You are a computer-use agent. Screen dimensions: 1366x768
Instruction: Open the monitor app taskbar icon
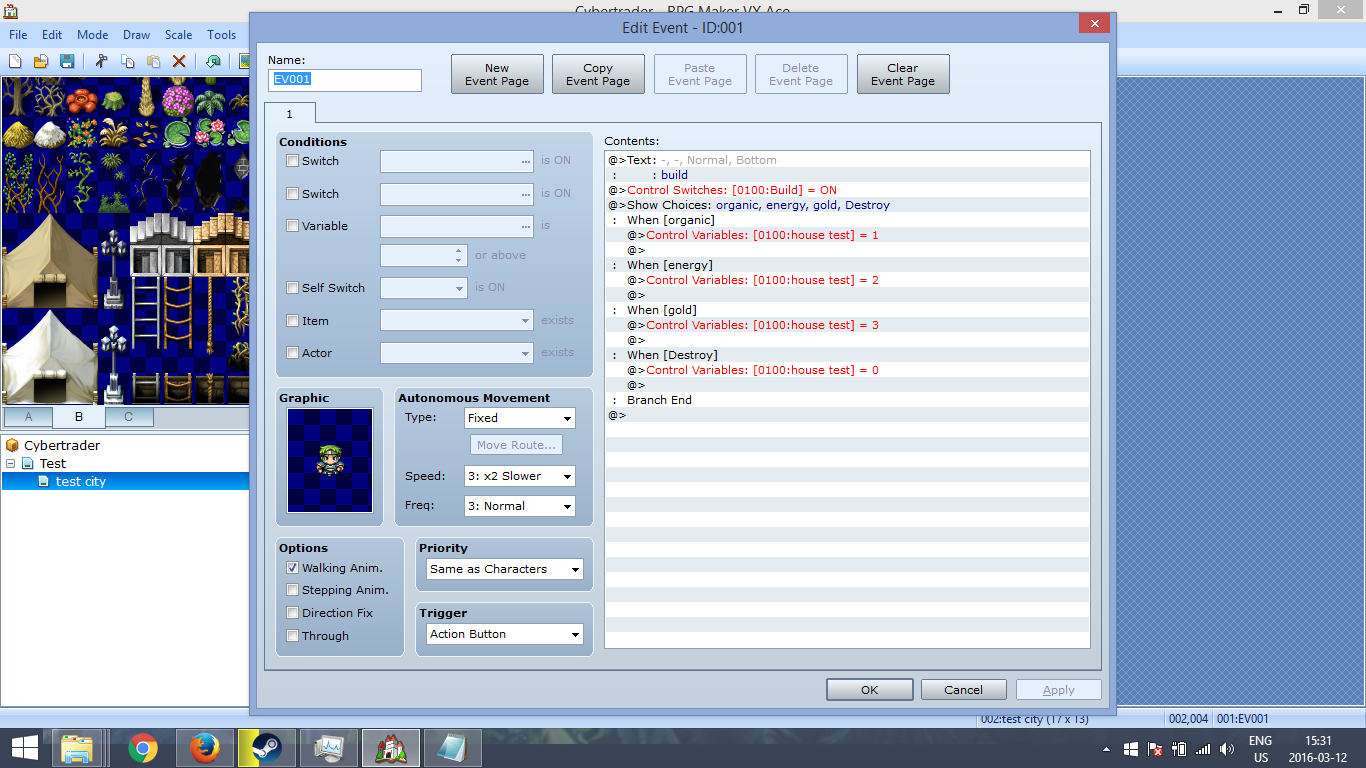point(328,748)
